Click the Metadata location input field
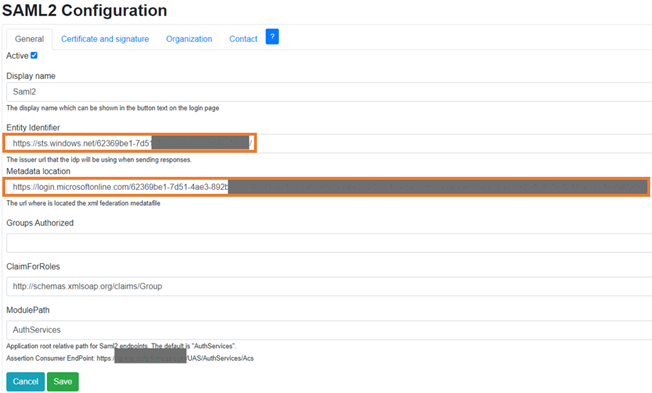Image resolution: width=652 pixels, height=393 pixels. click(329, 187)
